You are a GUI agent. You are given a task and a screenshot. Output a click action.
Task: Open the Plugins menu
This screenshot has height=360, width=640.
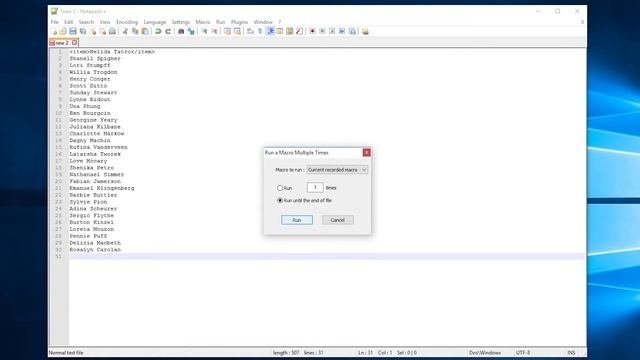pos(239,22)
